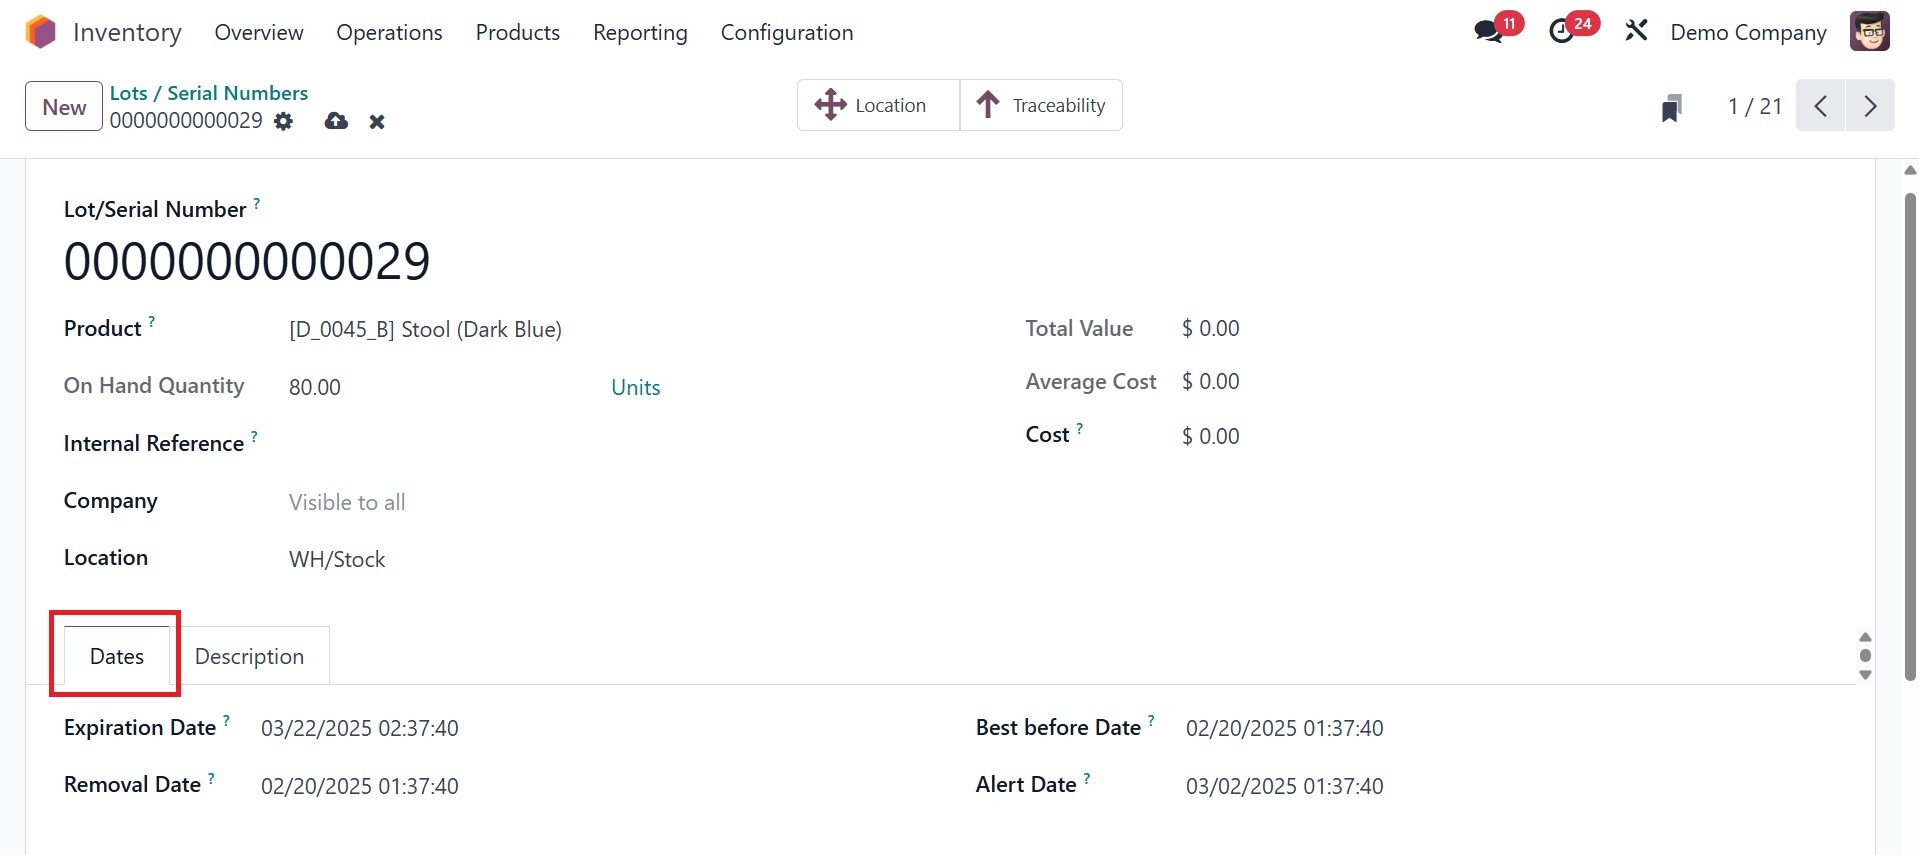Click the debug tools wrench icon
The width and height of the screenshot is (1919, 855).
tap(1636, 32)
